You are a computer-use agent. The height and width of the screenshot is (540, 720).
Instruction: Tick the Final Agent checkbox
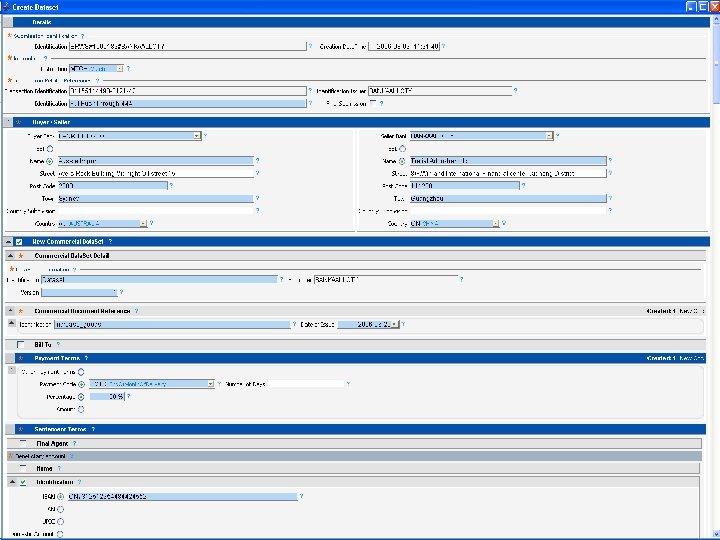coord(23,444)
